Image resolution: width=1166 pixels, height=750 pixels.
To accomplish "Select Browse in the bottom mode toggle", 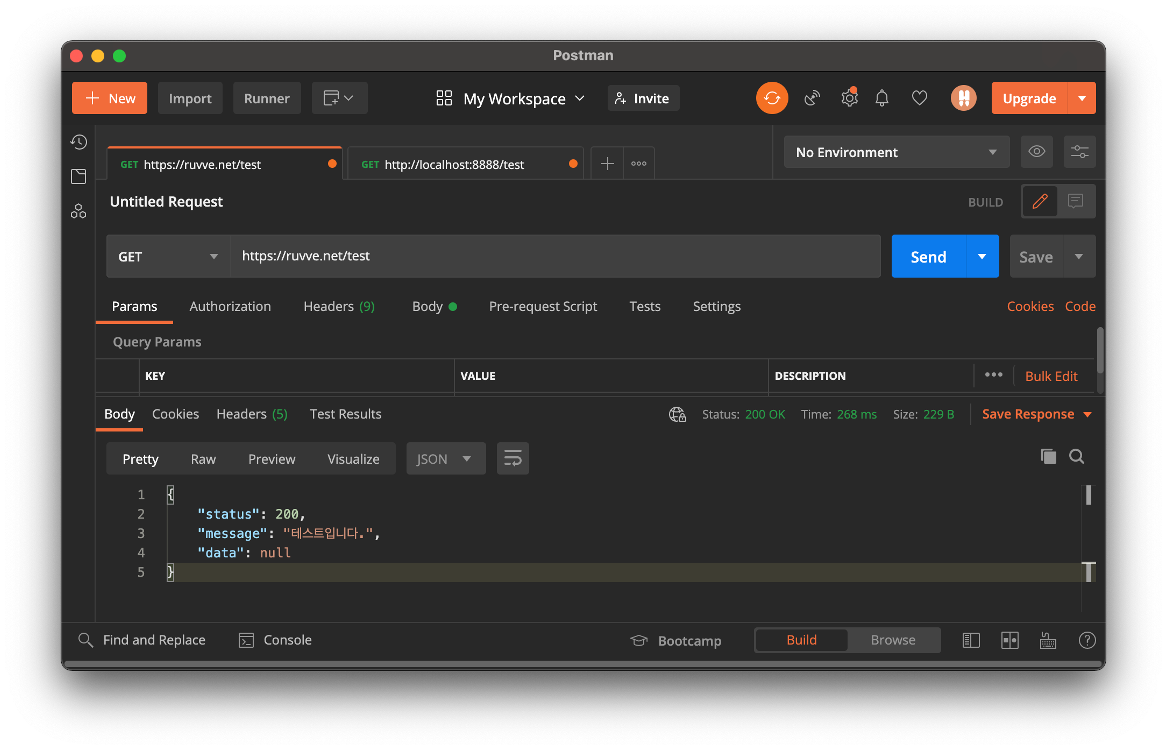I will pos(893,640).
